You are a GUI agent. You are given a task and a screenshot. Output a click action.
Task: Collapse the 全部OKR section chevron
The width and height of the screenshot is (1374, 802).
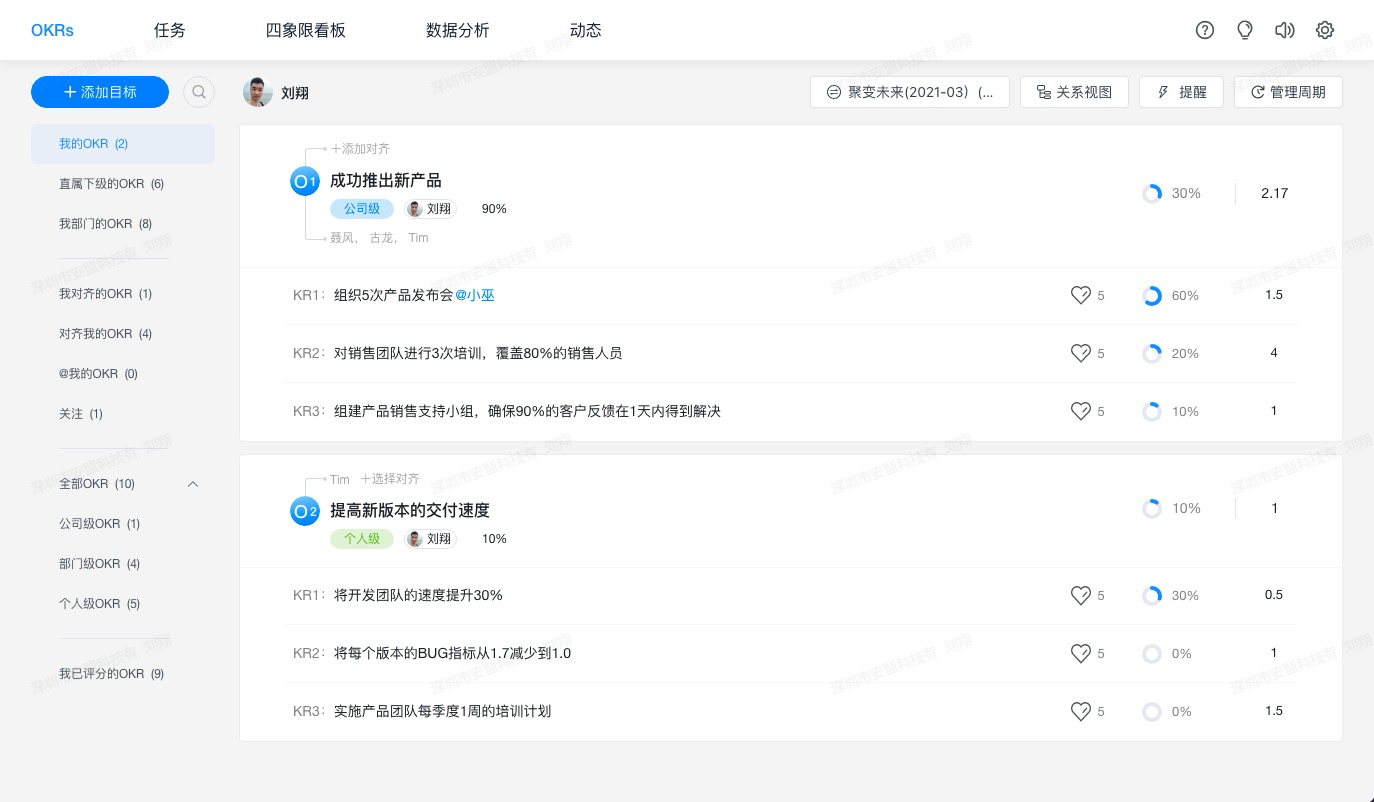tap(193, 484)
